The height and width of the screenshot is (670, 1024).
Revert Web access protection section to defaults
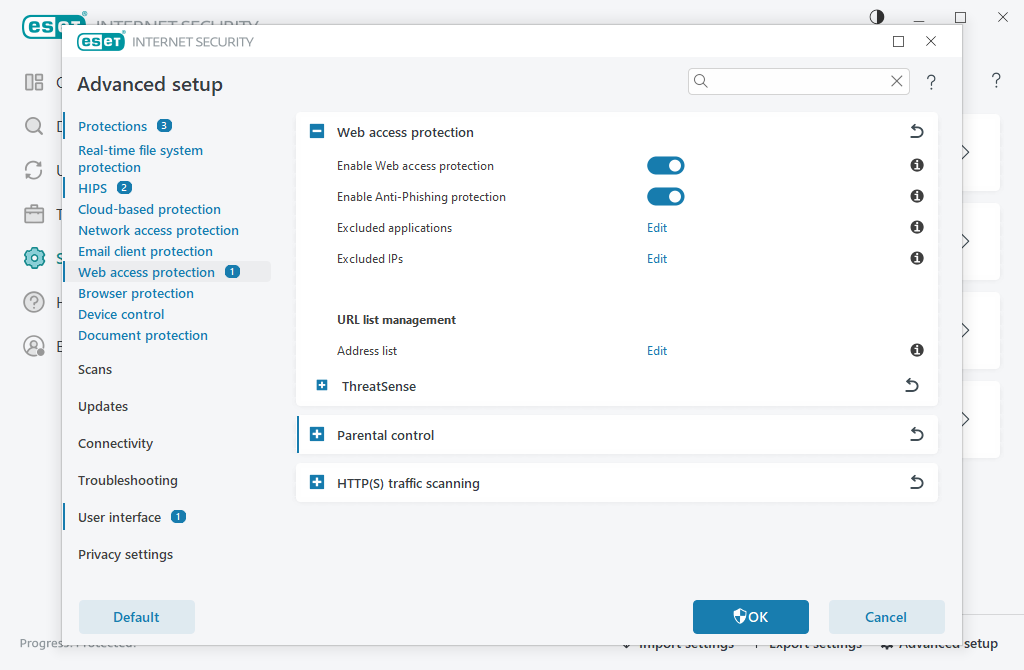coord(916,131)
